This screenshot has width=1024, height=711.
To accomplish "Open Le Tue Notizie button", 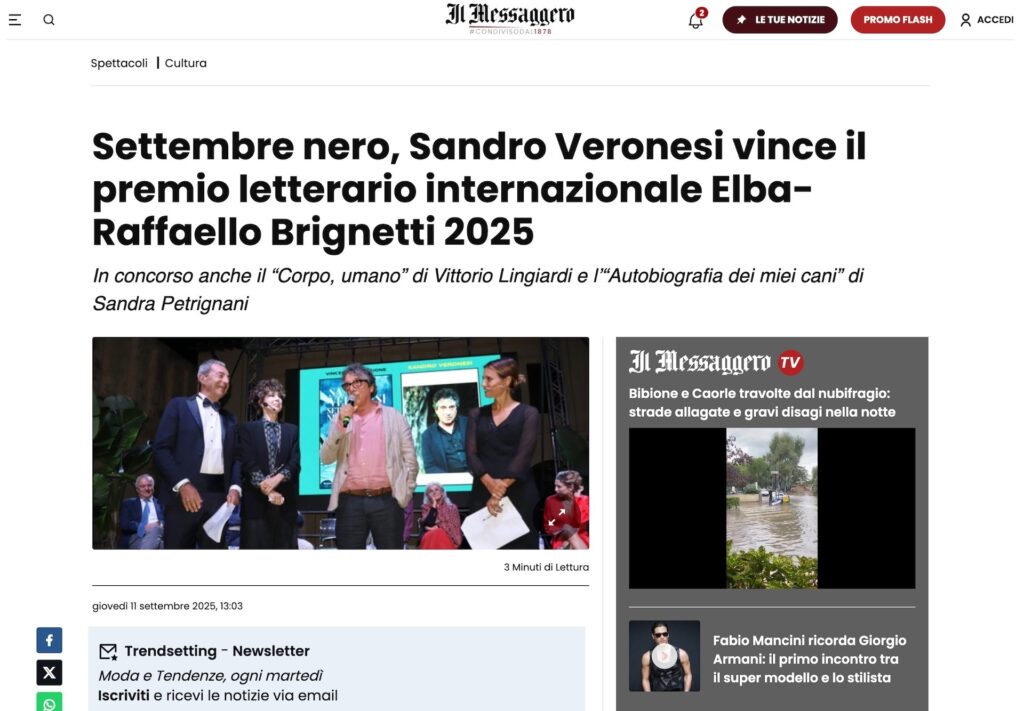I will click(x=780, y=20).
